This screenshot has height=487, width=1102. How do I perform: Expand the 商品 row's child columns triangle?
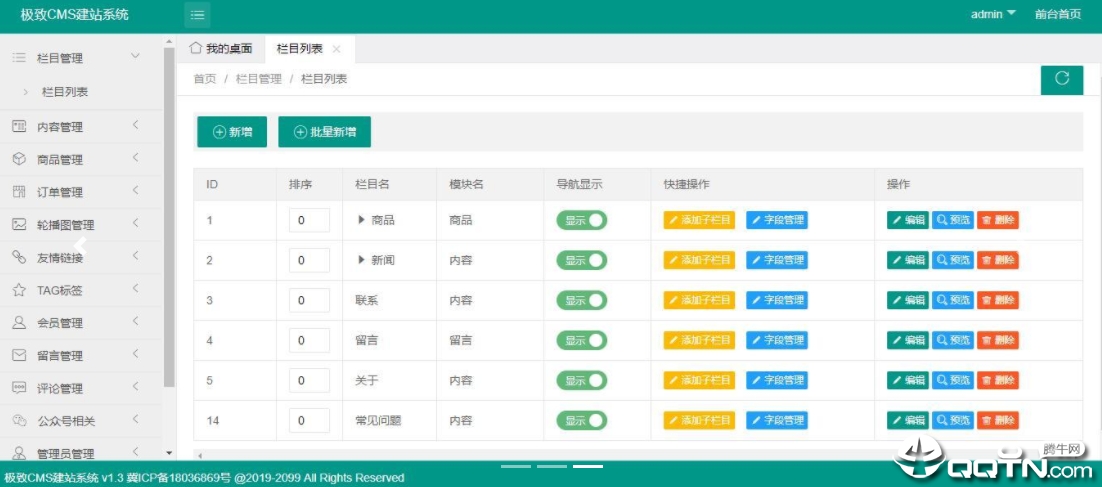click(x=361, y=220)
